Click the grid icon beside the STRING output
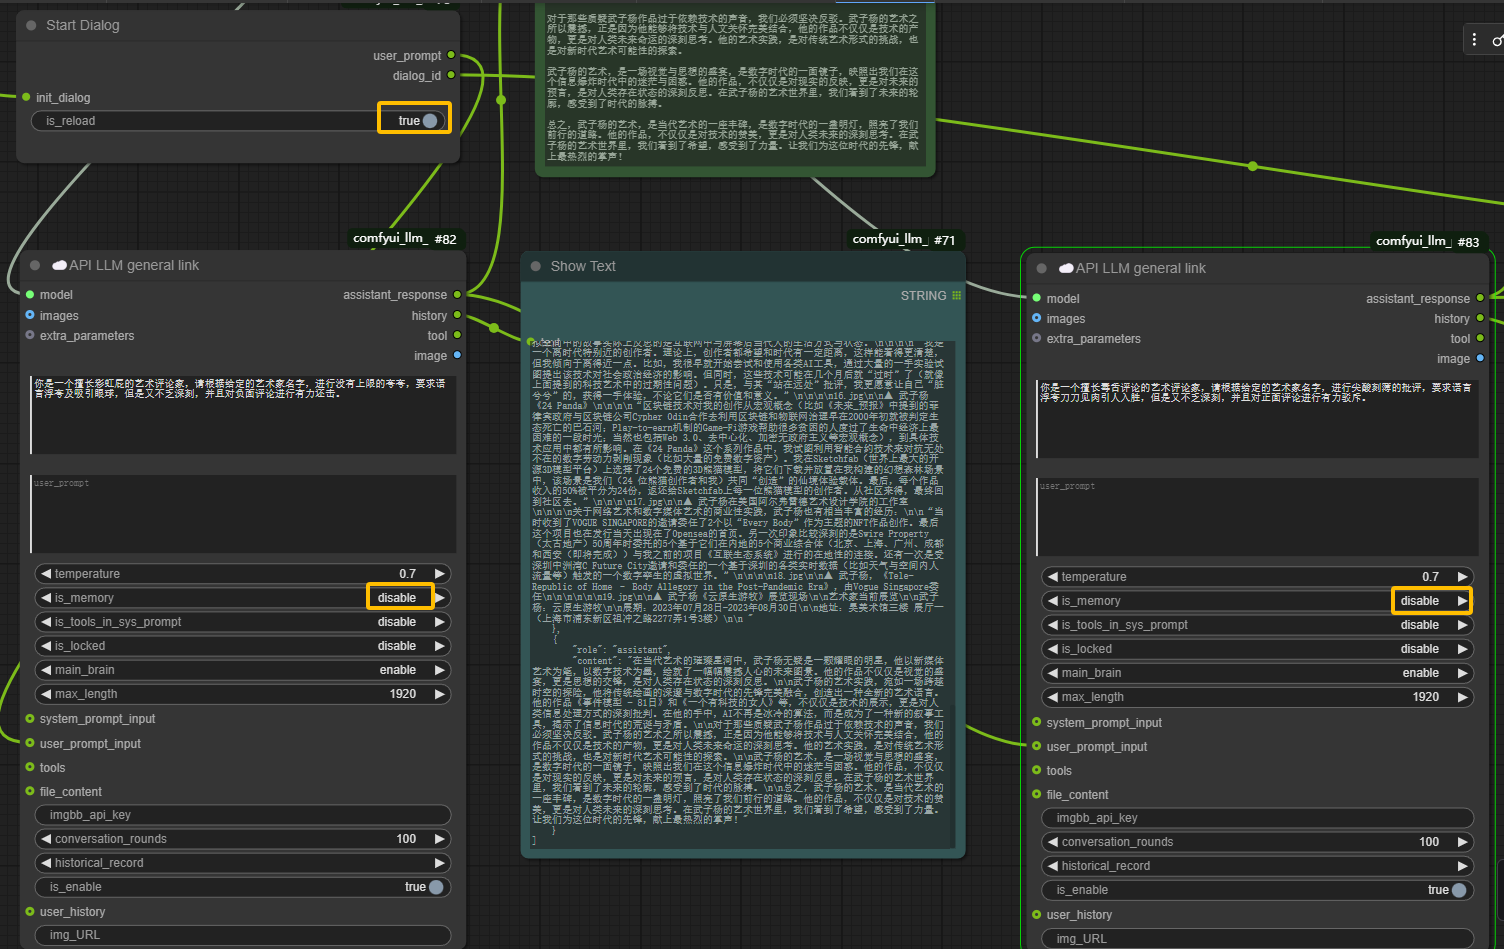 point(956,296)
